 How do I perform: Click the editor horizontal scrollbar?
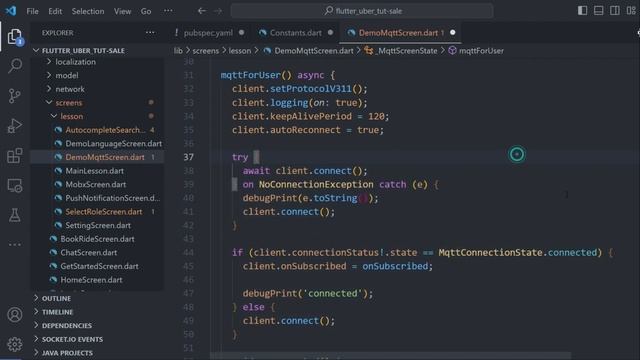pos(391,356)
